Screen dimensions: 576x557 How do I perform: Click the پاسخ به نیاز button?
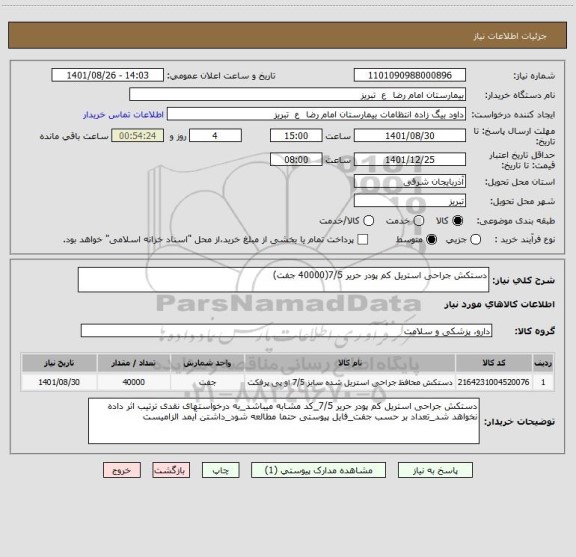click(x=435, y=470)
